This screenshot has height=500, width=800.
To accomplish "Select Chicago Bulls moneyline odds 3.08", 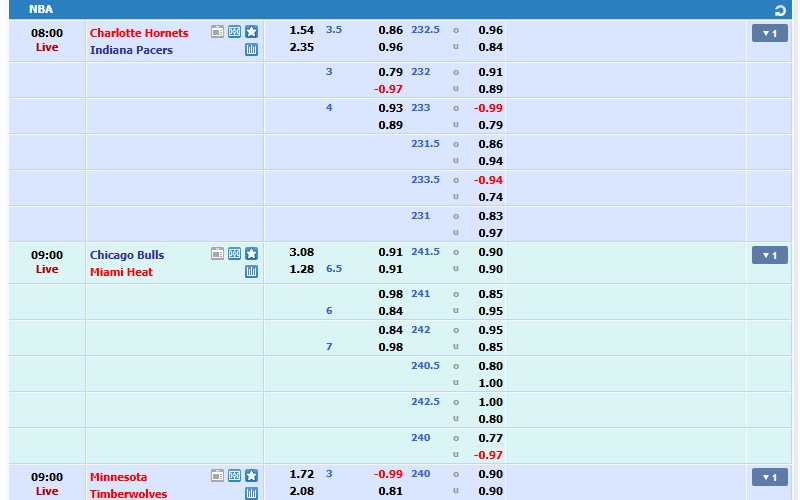I will click(x=301, y=252).
